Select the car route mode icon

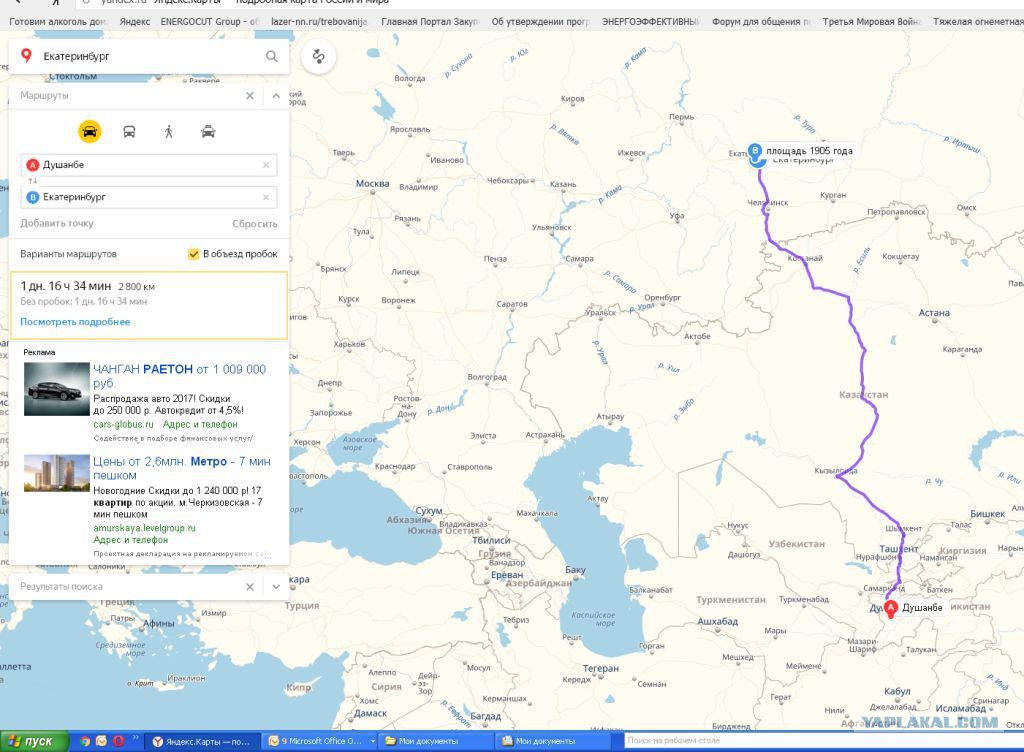coord(89,131)
